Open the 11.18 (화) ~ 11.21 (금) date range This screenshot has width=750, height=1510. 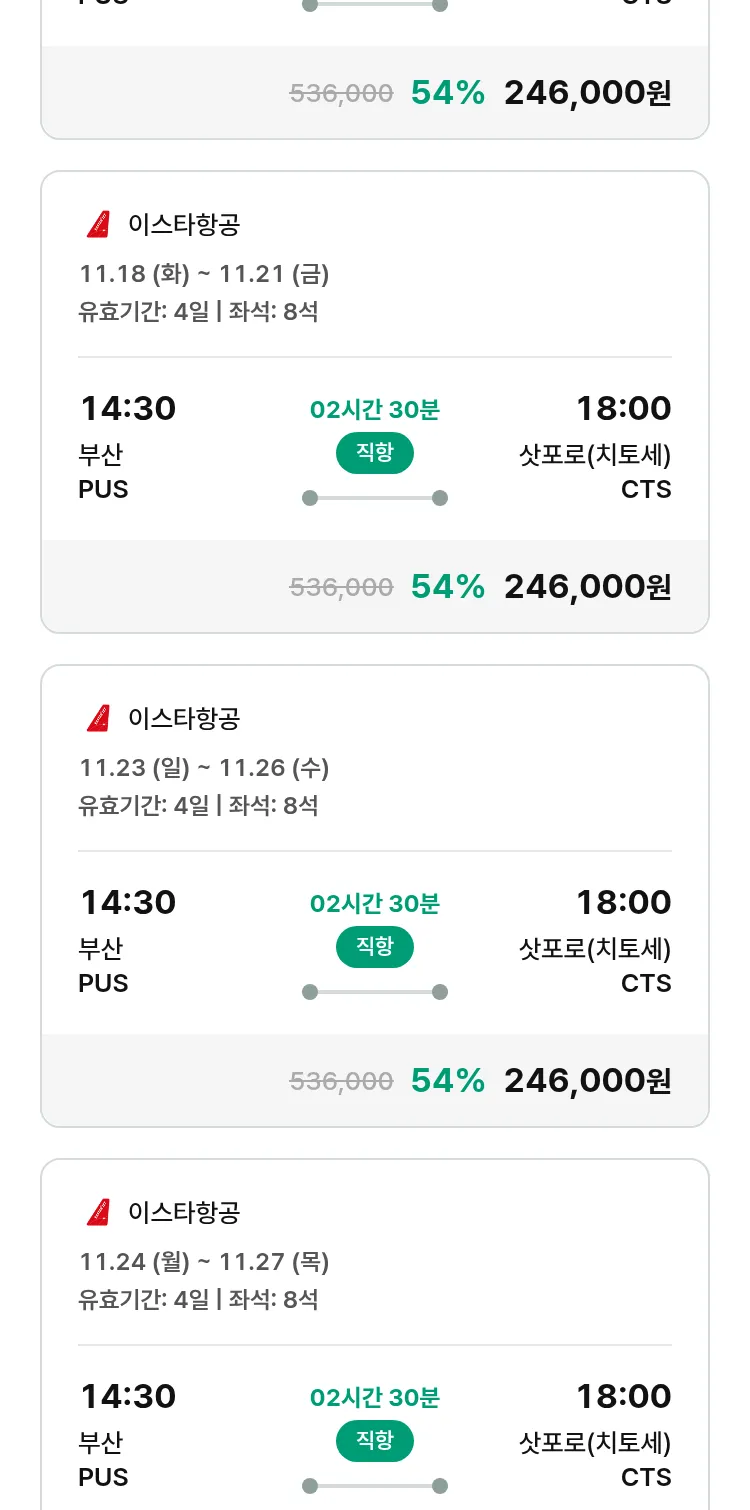click(x=204, y=274)
